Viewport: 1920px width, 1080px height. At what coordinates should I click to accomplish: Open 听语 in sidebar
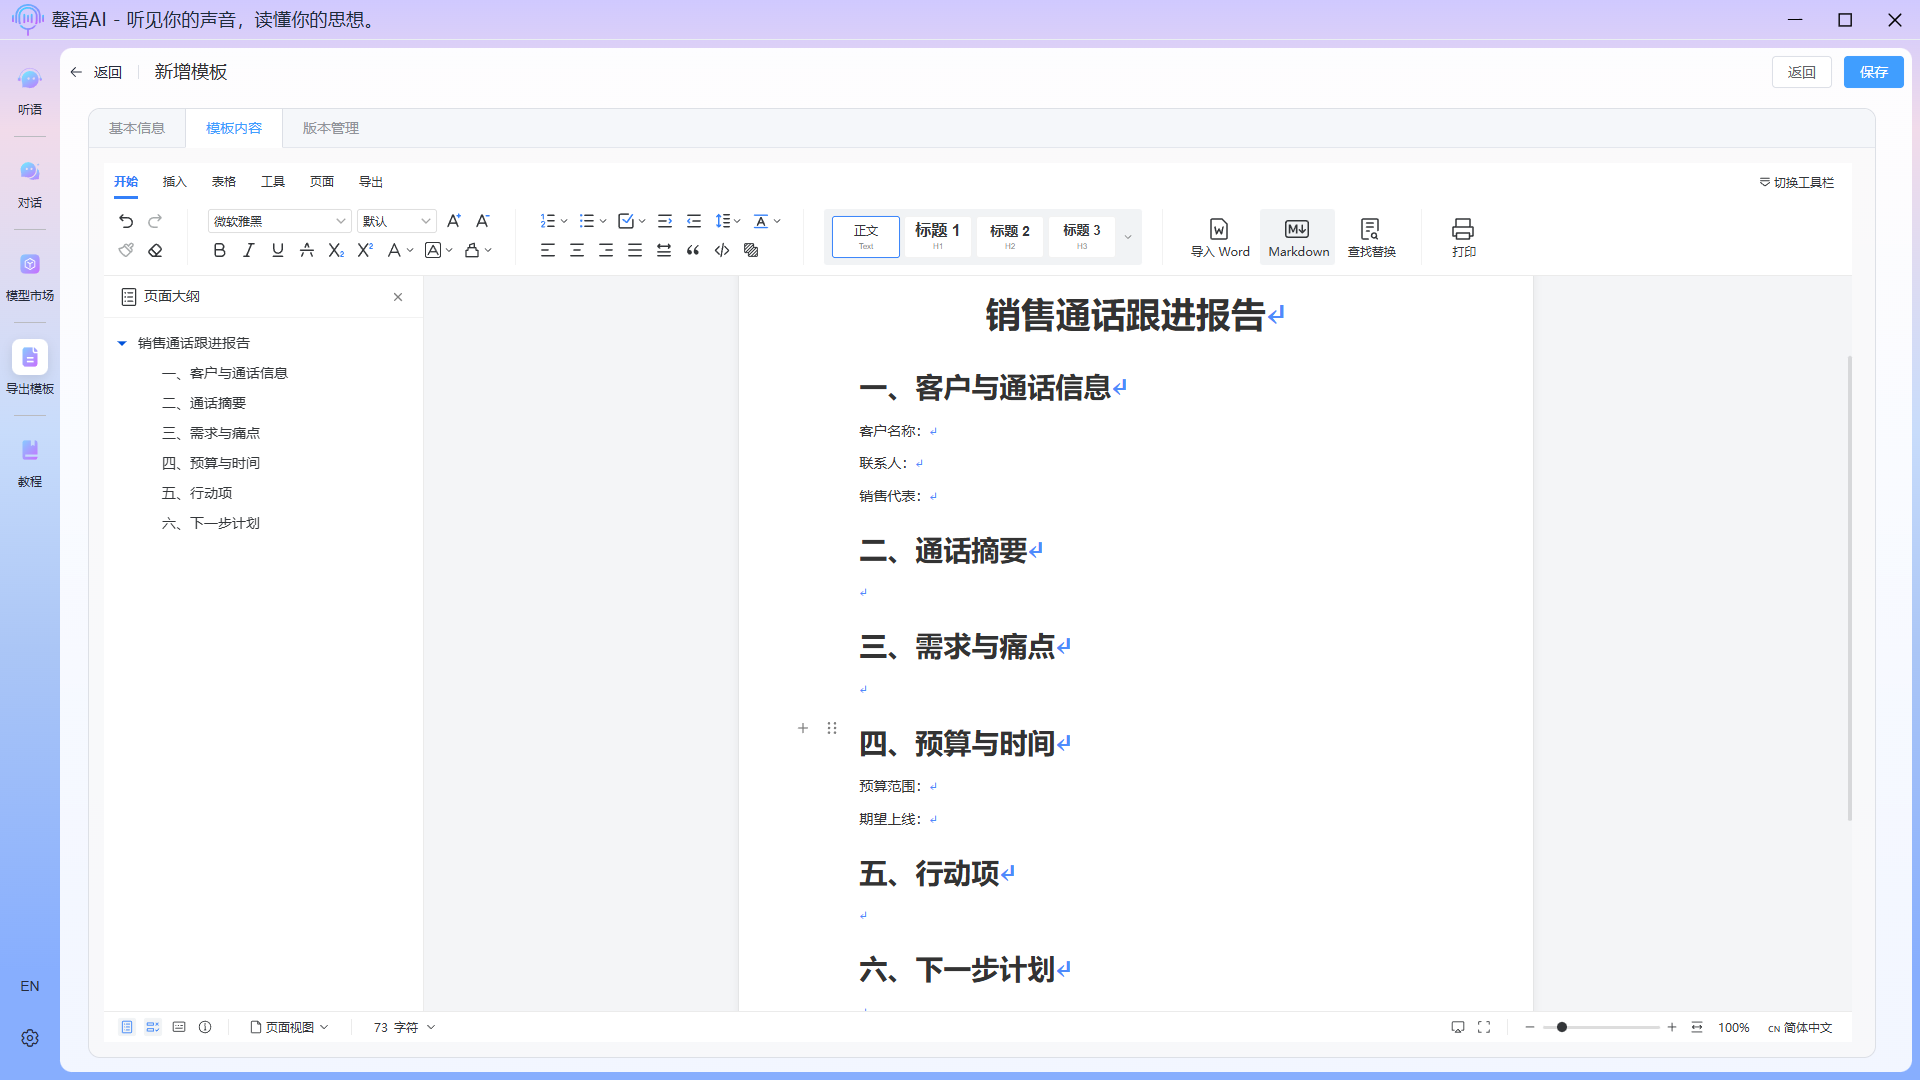point(30,92)
